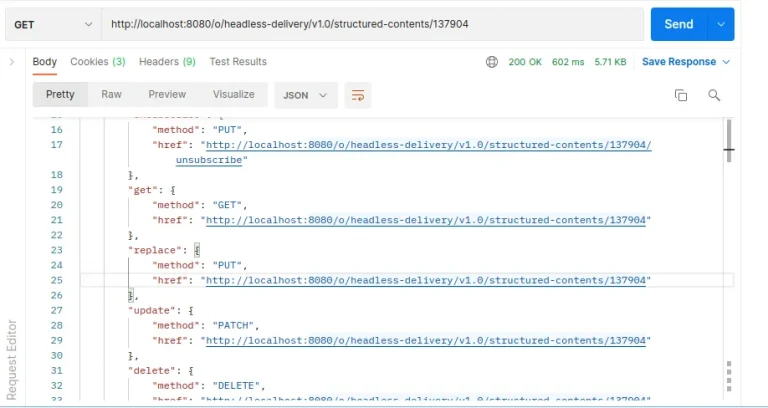This screenshot has width=768, height=408.
Task: Click line number 23 in the gutter
Action: pos(56,250)
